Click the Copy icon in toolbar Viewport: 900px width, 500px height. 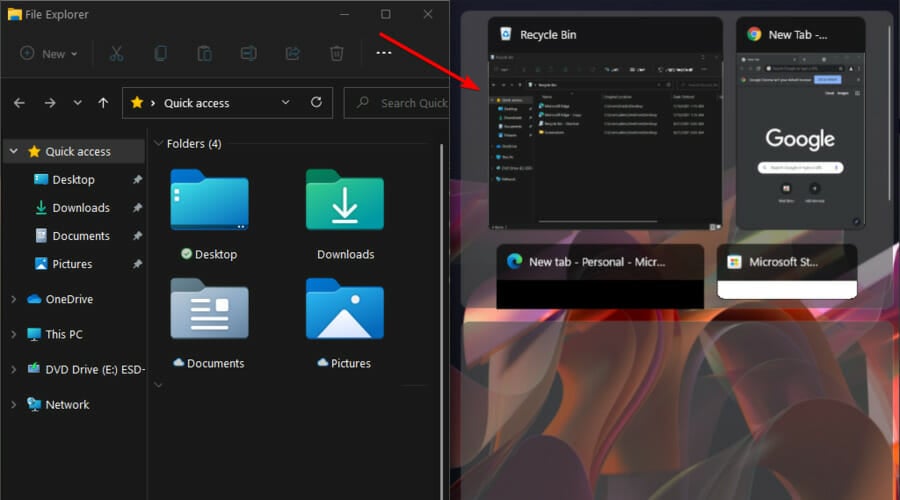pyautogui.click(x=160, y=53)
